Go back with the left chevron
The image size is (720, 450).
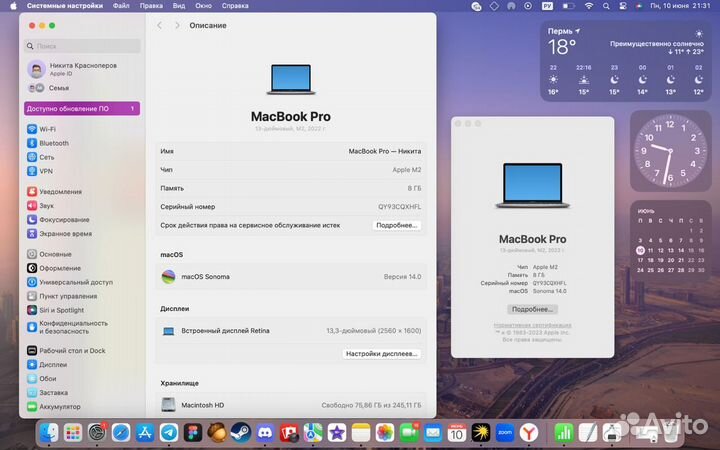(160, 26)
